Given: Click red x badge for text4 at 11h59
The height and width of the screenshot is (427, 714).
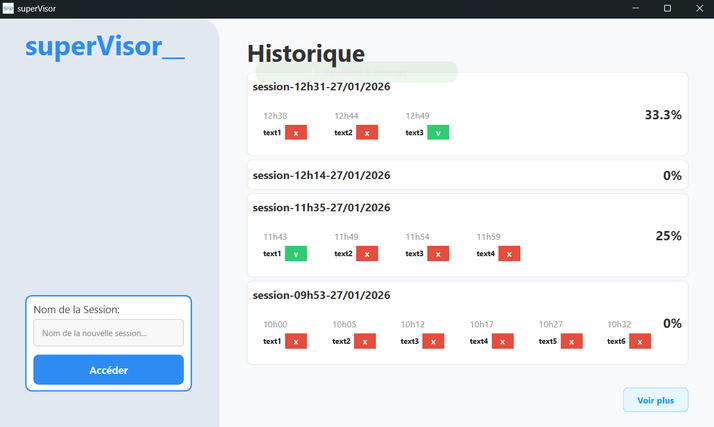Looking at the screenshot, I should (x=509, y=254).
